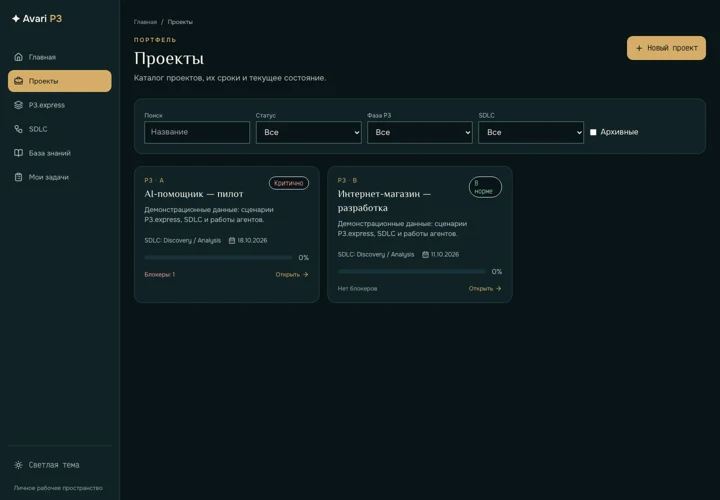
Task: Click SDLC: Discovery / Analysis in AI-помощник card
Action: tap(182, 241)
